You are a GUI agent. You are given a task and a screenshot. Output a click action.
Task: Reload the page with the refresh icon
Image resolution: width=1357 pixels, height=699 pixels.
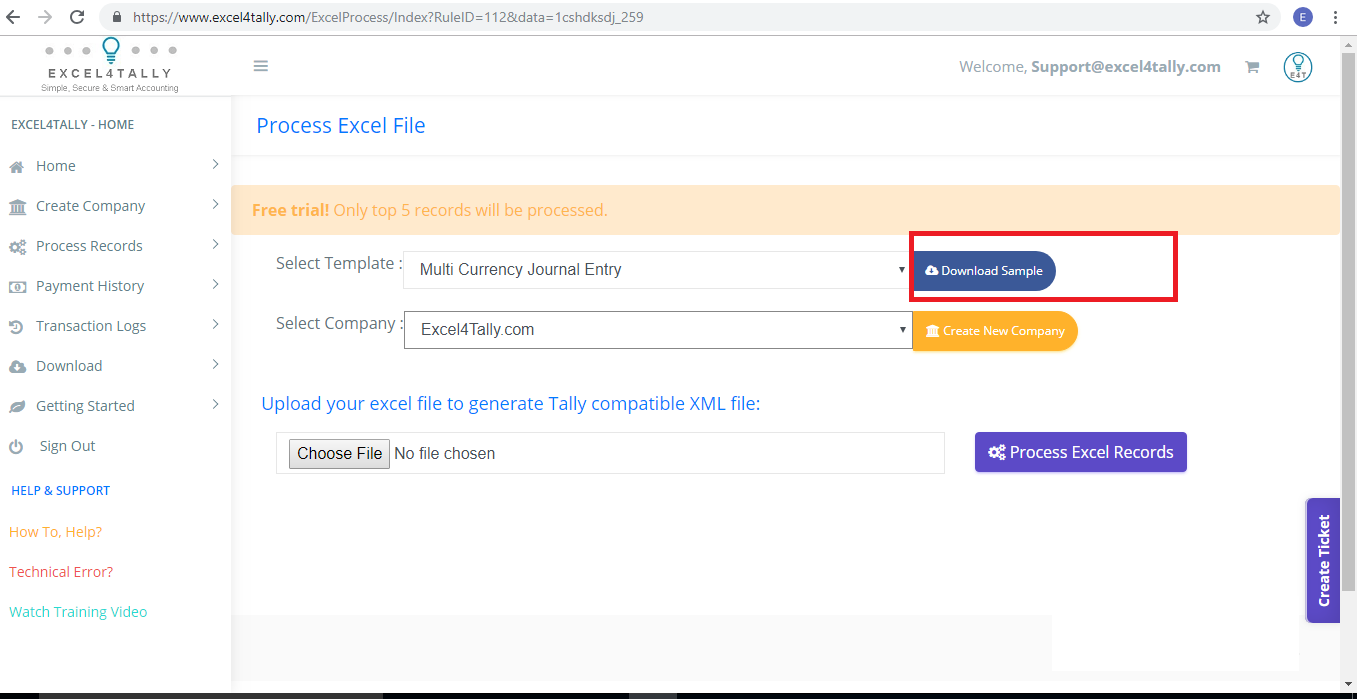(77, 17)
